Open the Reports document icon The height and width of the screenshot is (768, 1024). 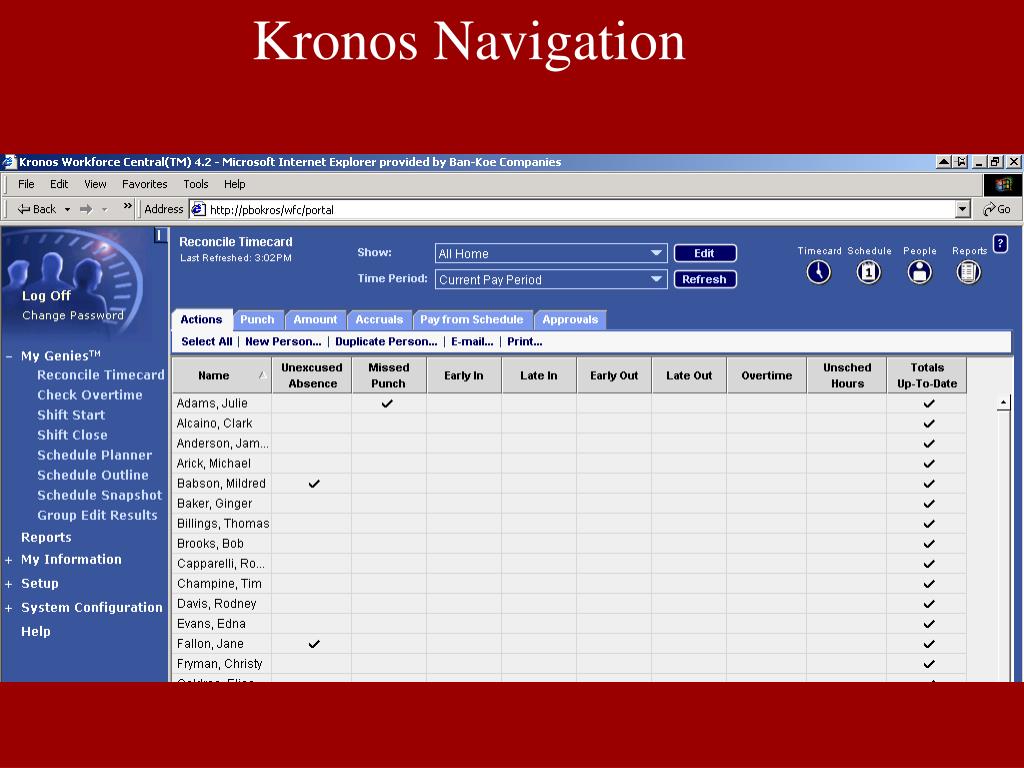(x=968, y=272)
